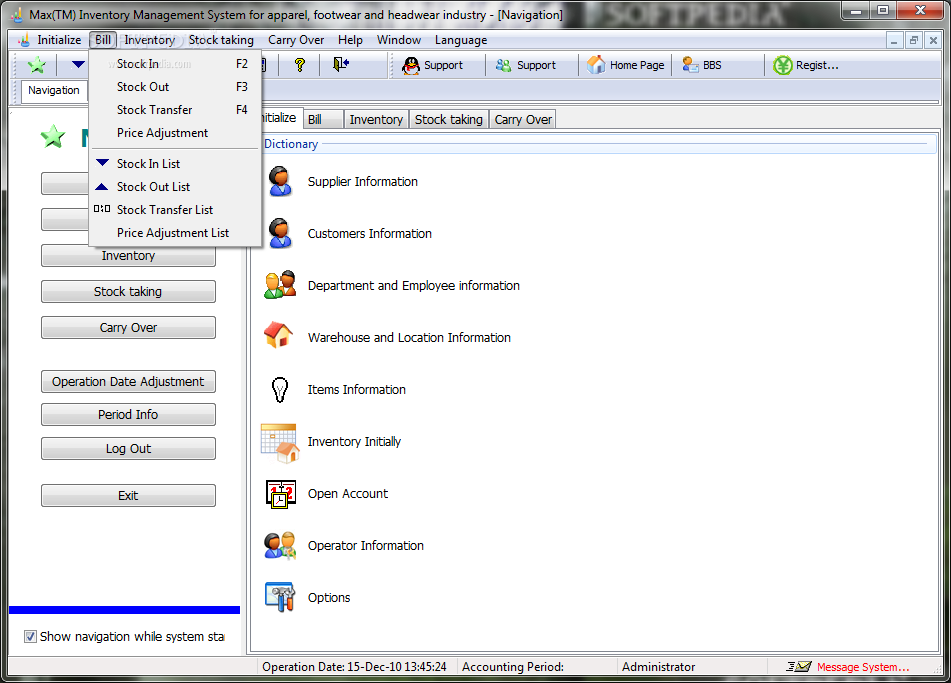Open Customers Information link
Screen dimensions: 951x683
tap(369, 234)
